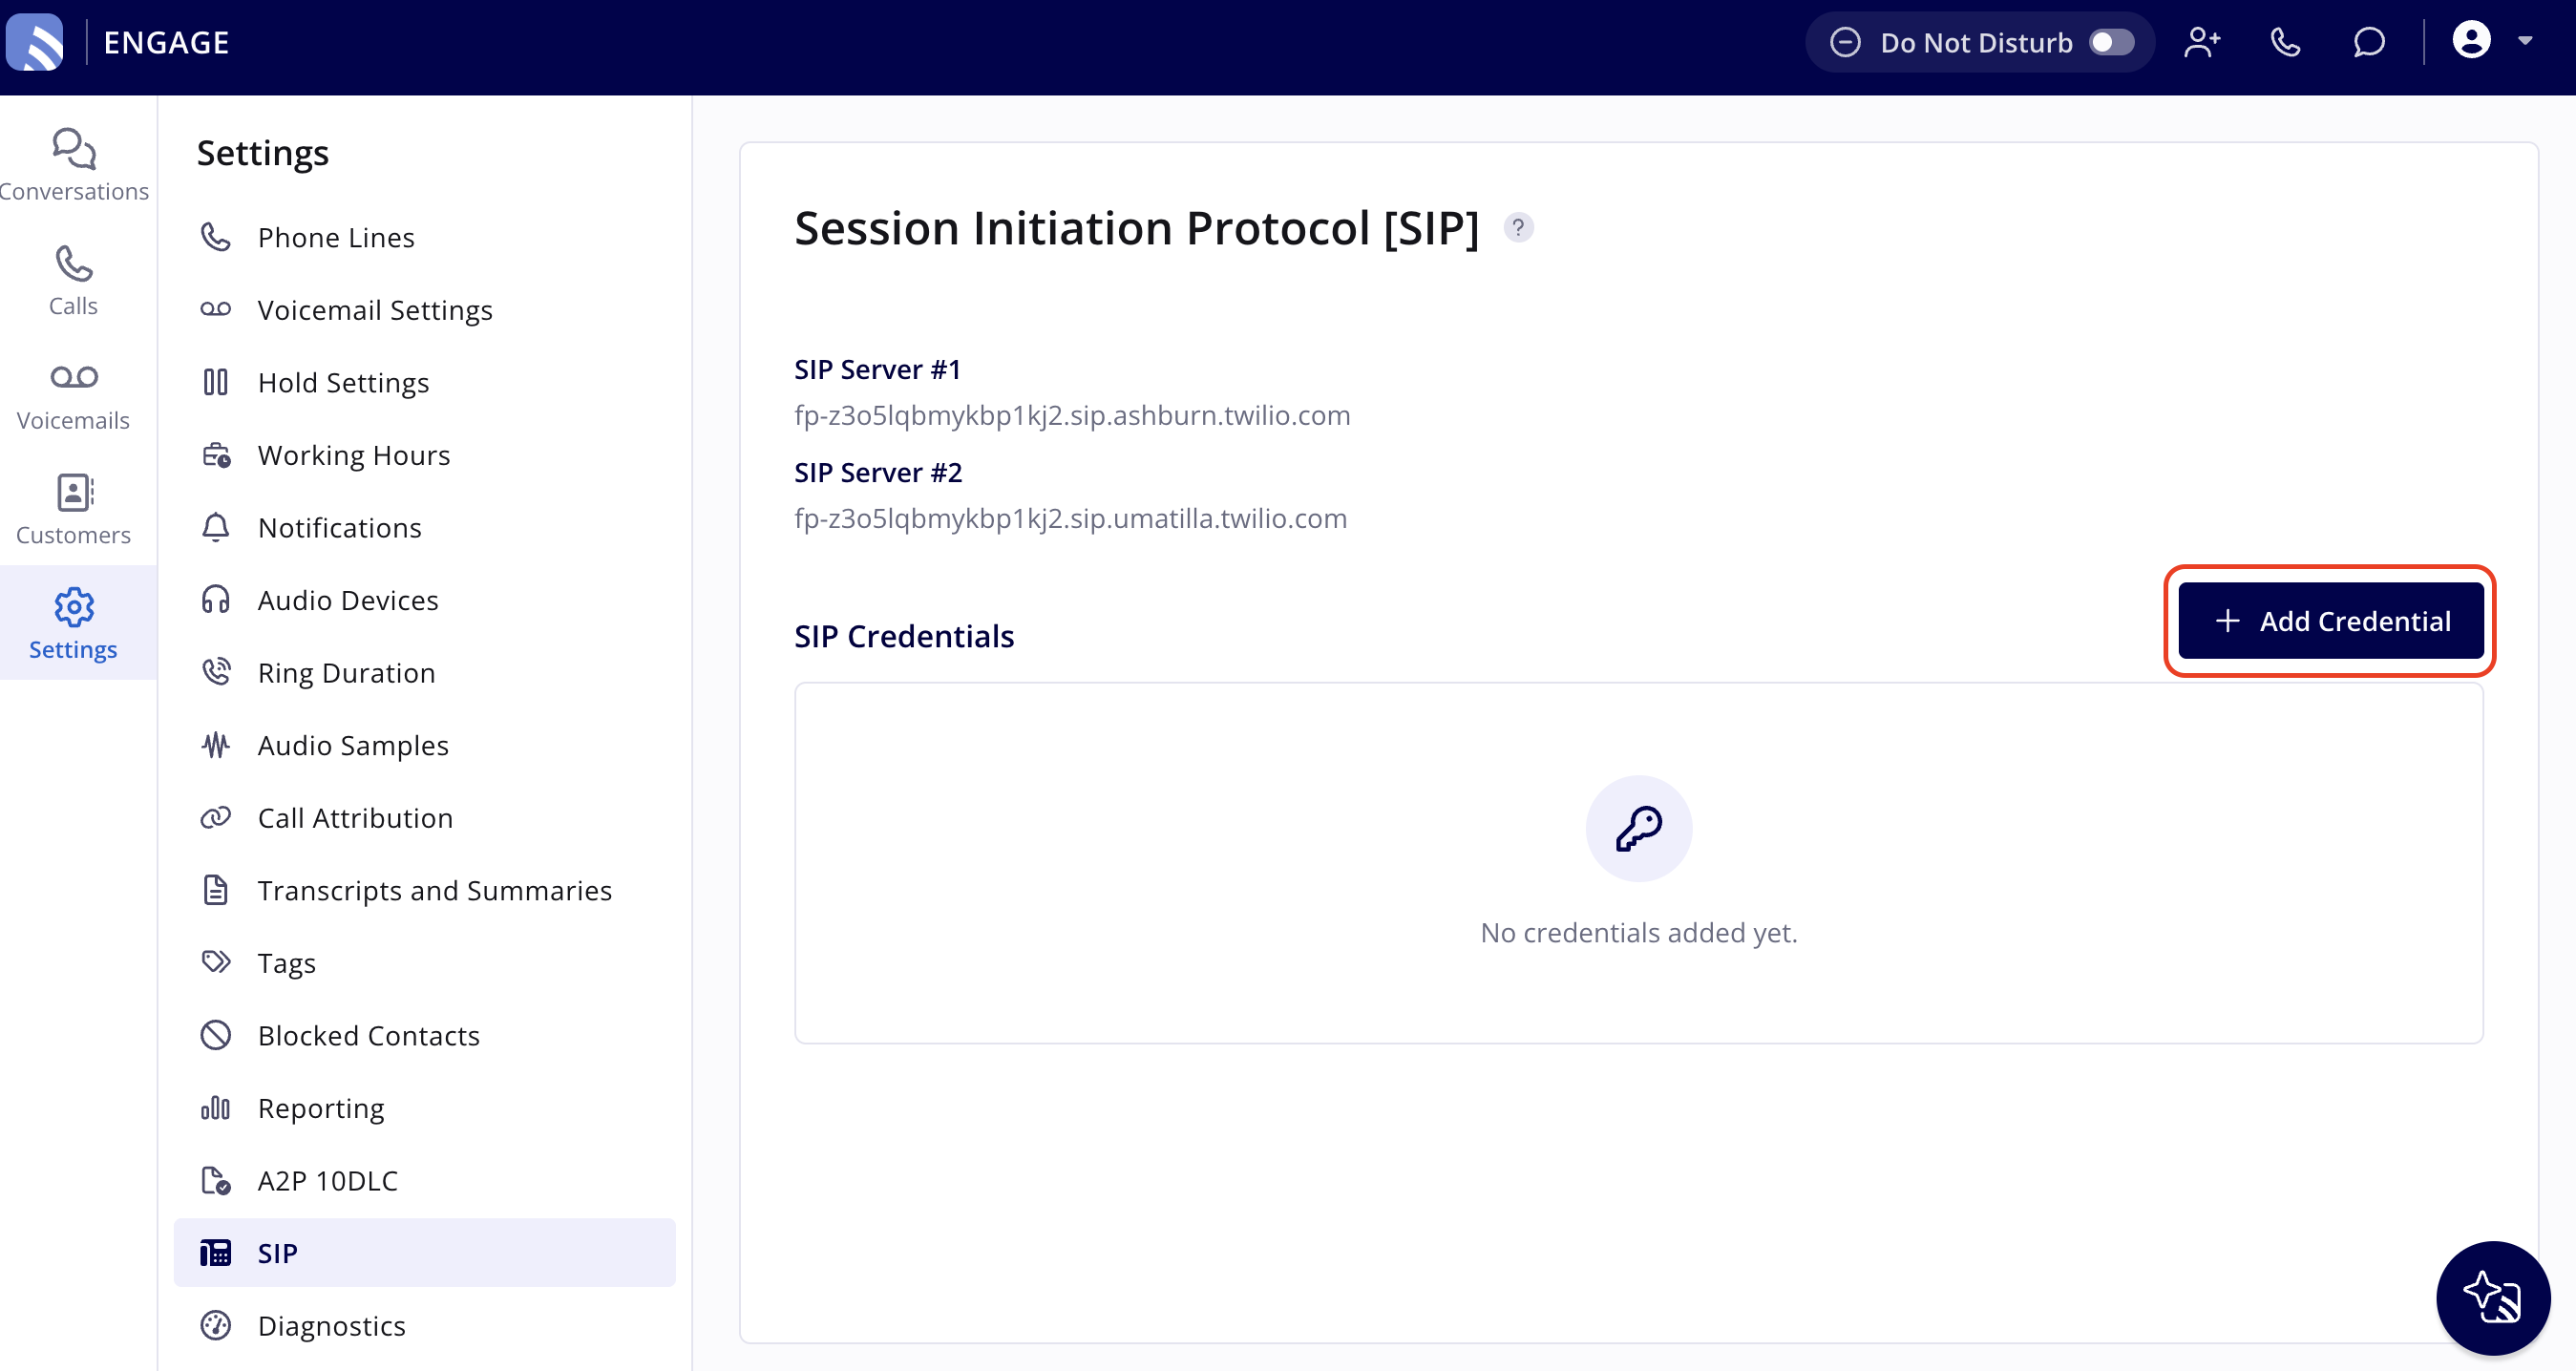Click the Audio Samples waveform icon
The width and height of the screenshot is (2576, 1371).
point(215,745)
